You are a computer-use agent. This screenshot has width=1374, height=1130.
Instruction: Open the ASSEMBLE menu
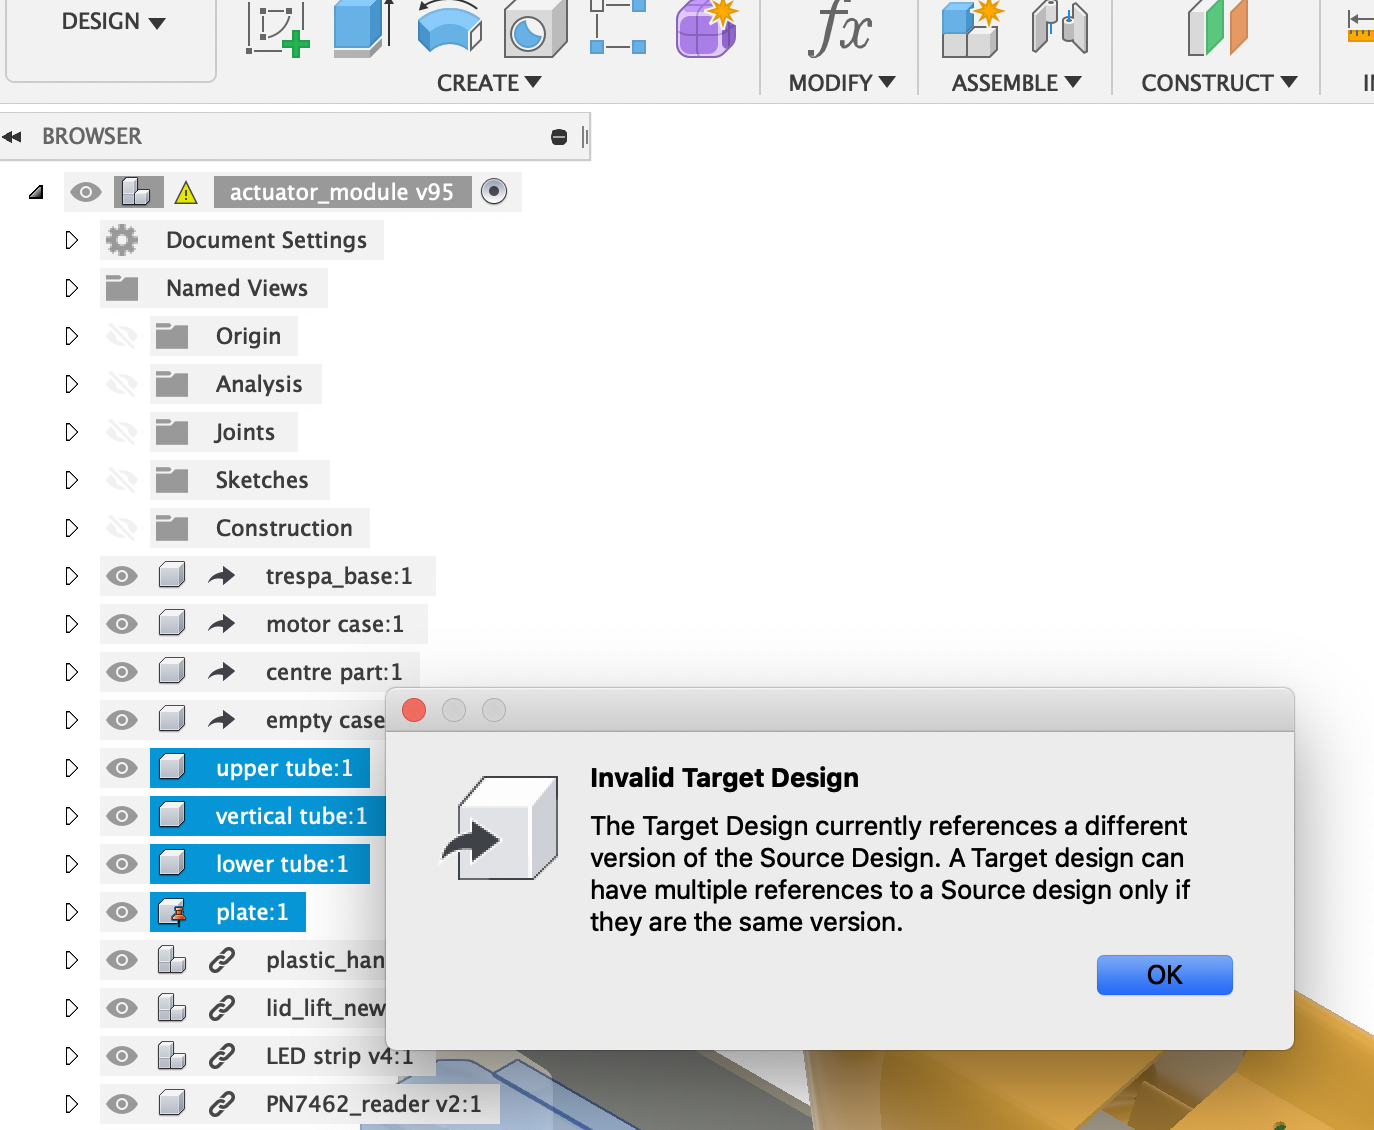1016,83
